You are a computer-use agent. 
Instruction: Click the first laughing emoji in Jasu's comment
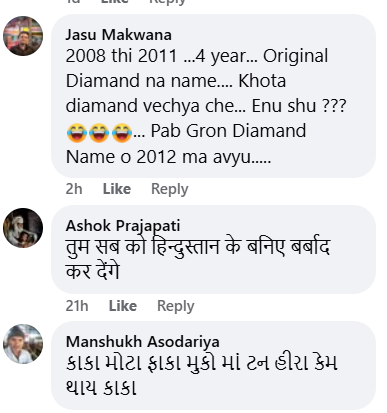tap(77, 132)
